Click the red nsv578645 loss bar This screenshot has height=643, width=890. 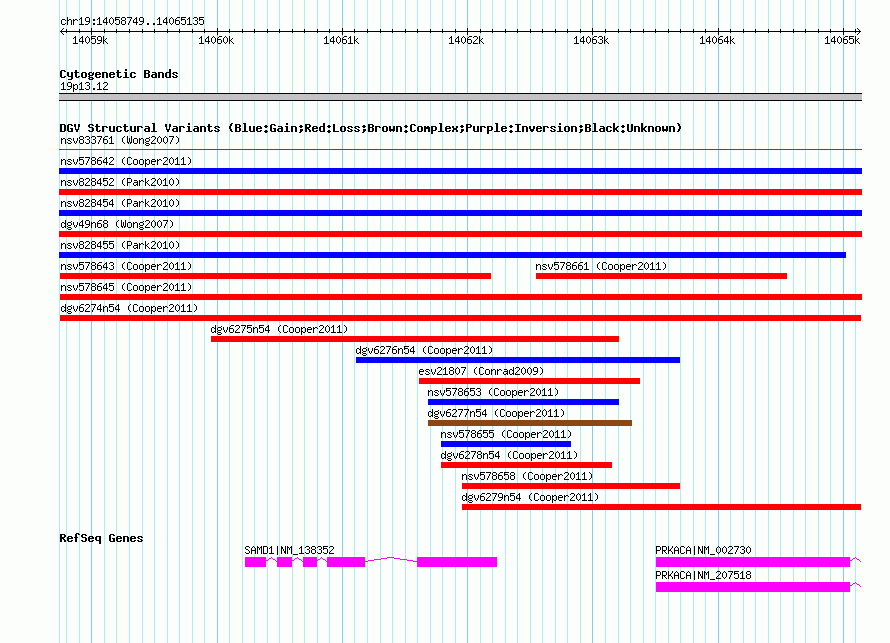tap(460, 297)
